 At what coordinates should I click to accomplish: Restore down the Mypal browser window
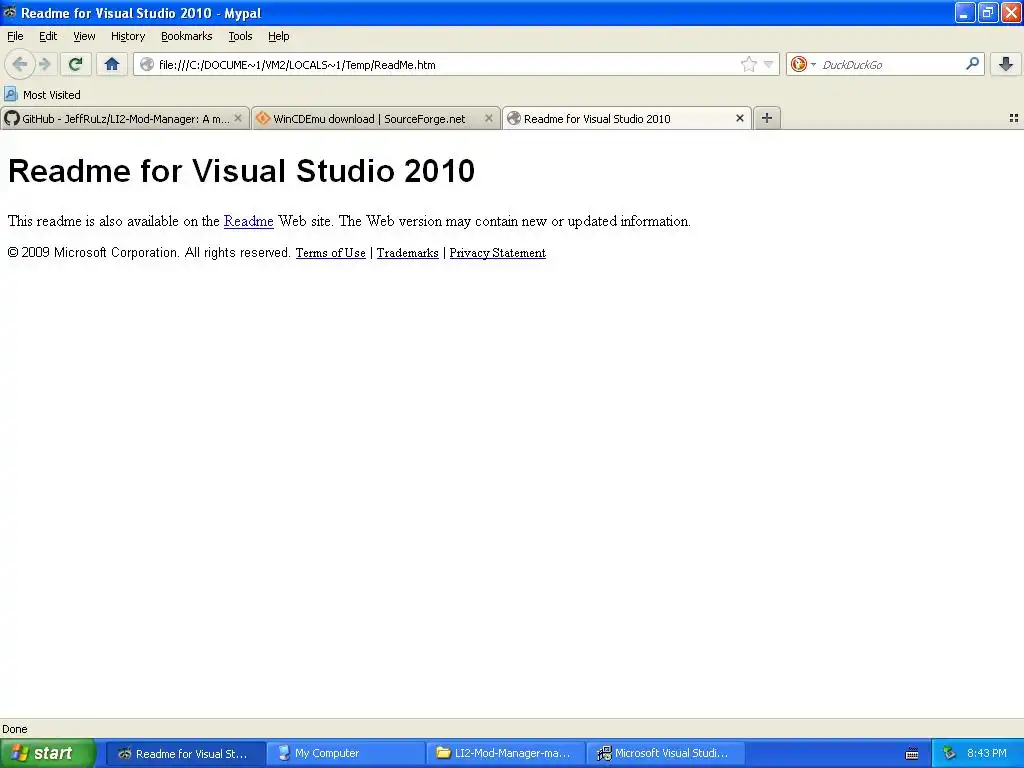988,12
